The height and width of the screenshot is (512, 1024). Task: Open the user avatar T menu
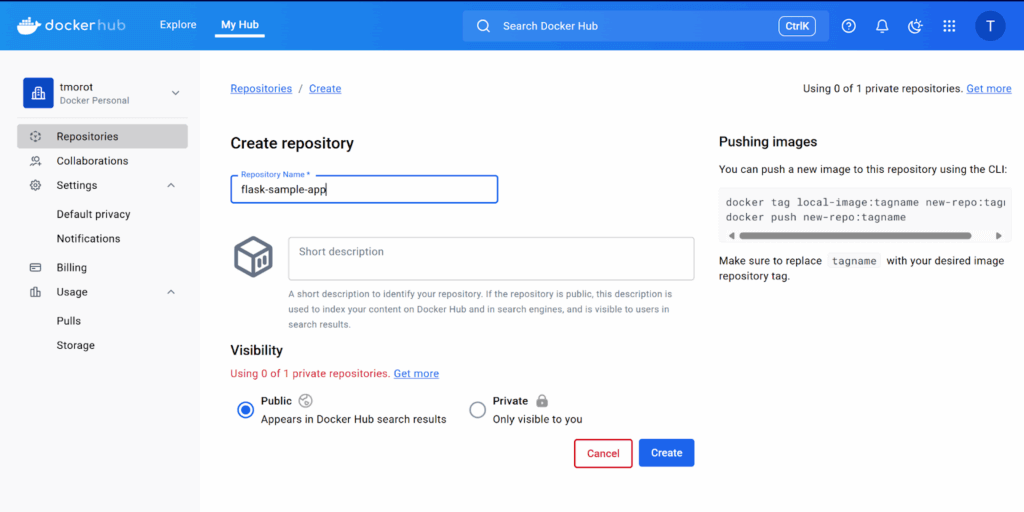click(990, 26)
